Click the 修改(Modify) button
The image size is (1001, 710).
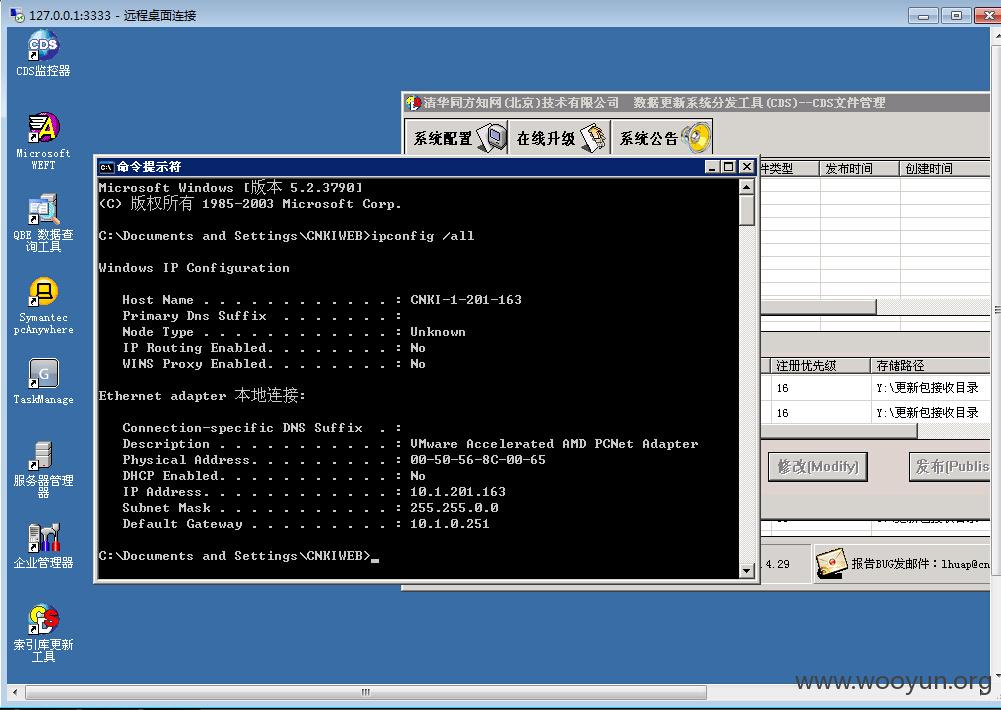click(x=818, y=467)
